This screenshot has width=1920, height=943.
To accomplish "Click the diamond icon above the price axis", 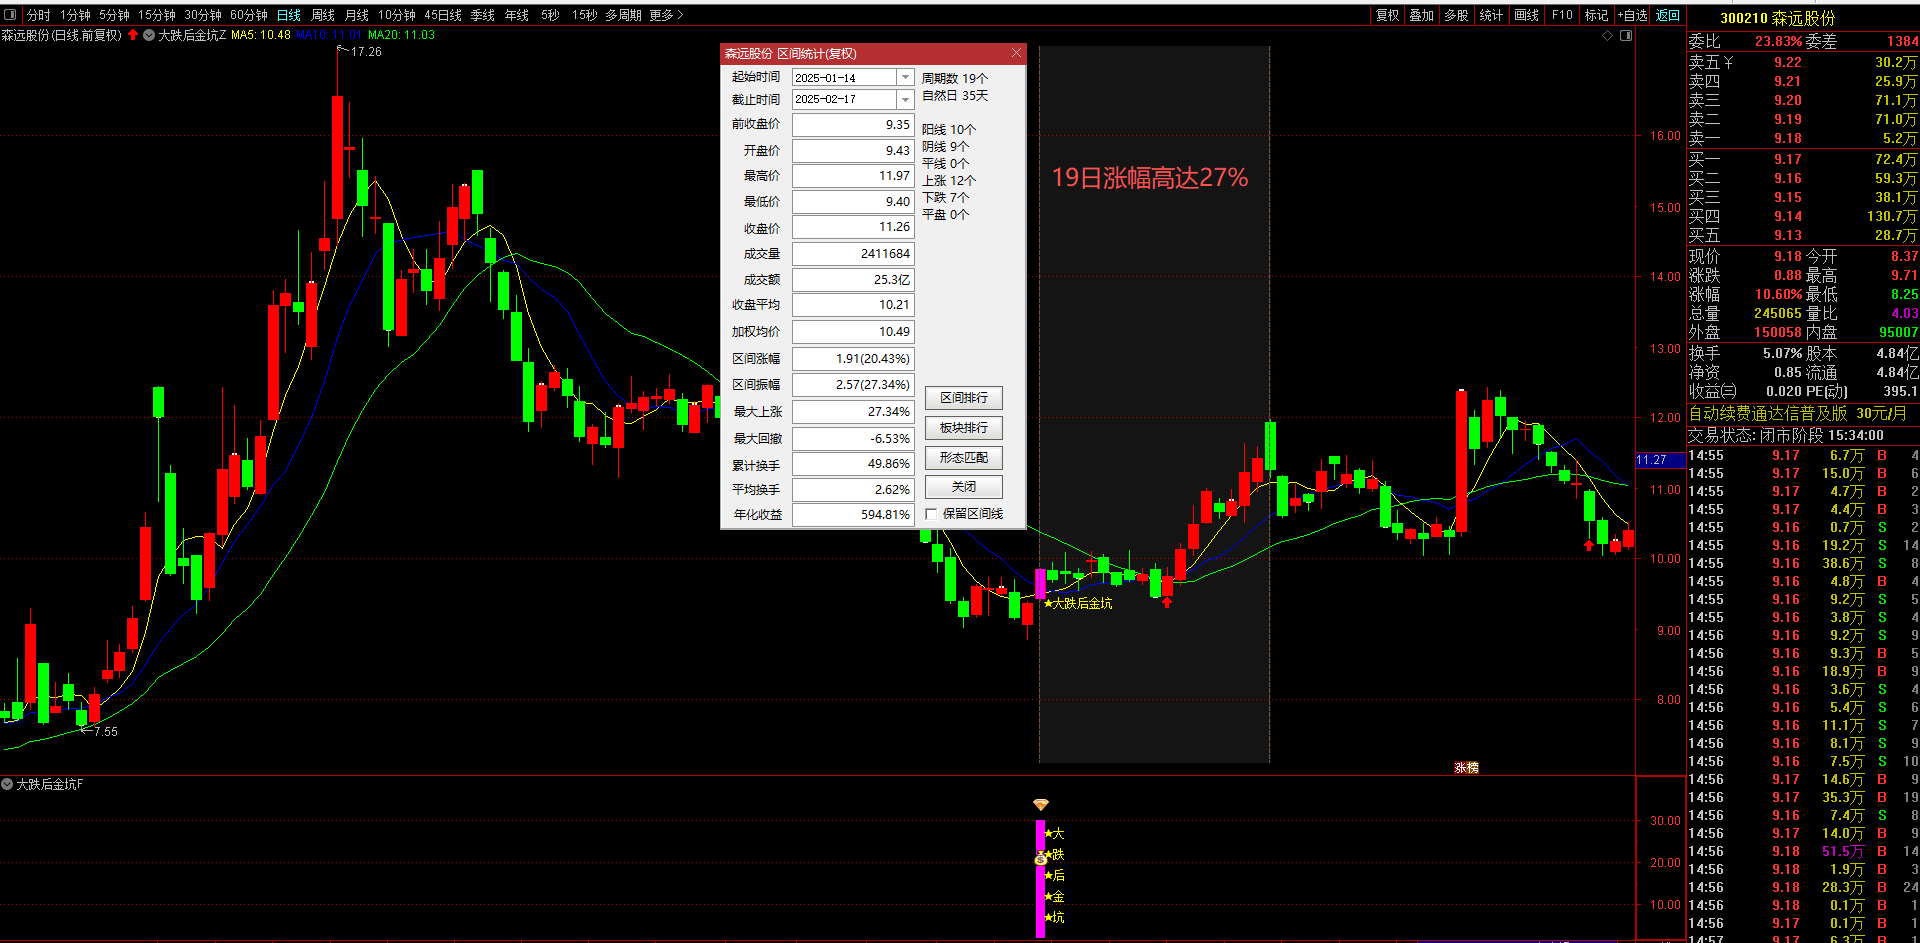I will point(1608,35).
